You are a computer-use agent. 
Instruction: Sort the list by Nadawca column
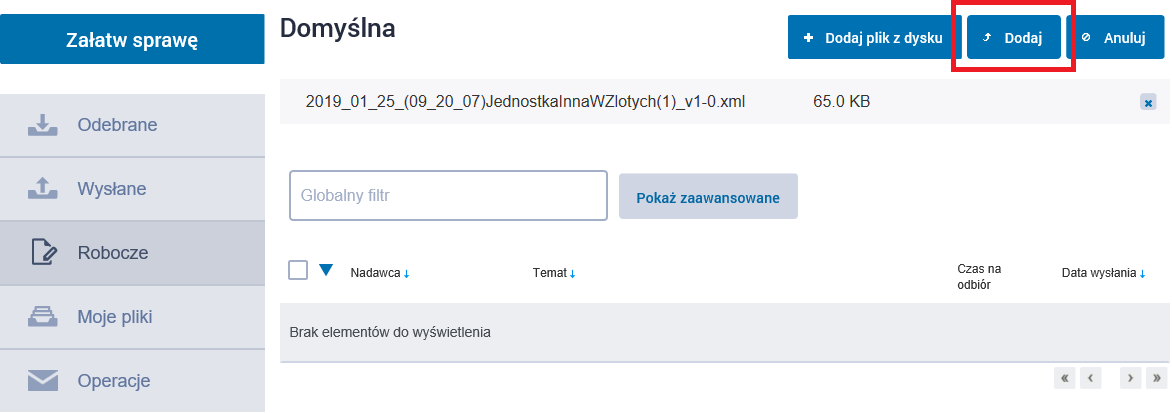click(379, 273)
